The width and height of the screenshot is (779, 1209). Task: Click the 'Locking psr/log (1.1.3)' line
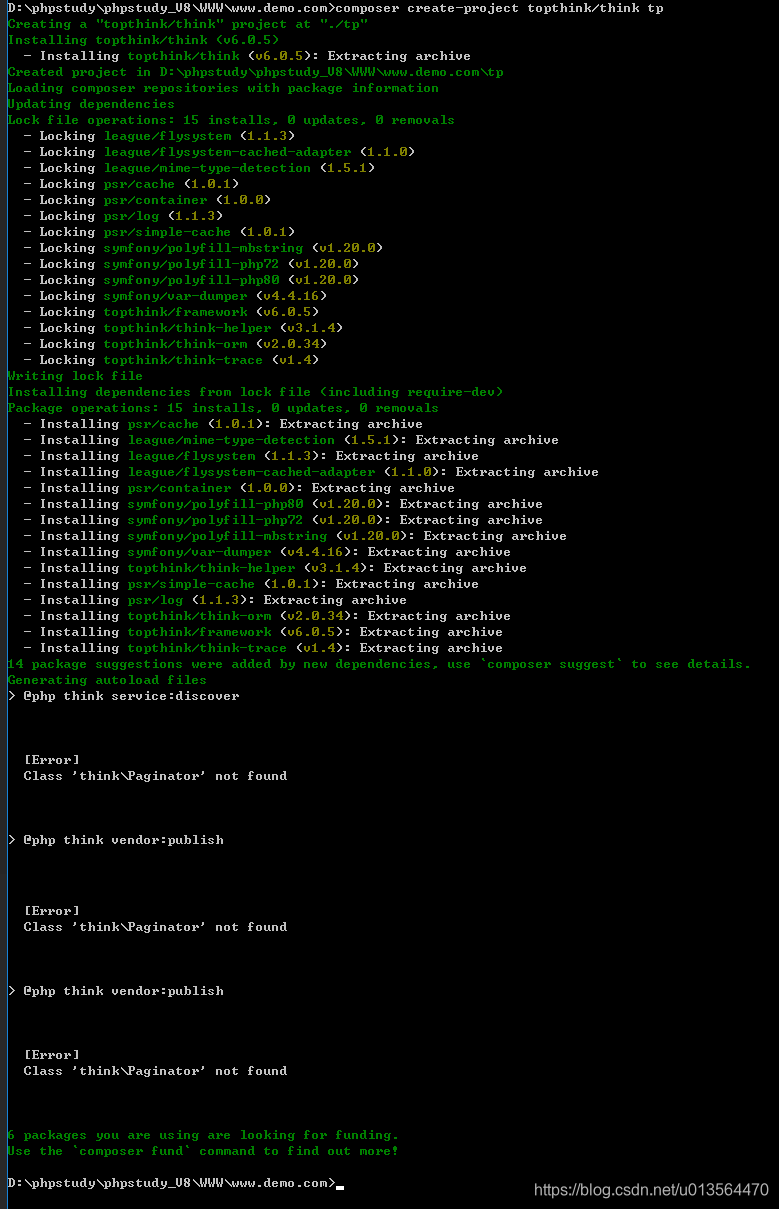click(123, 216)
